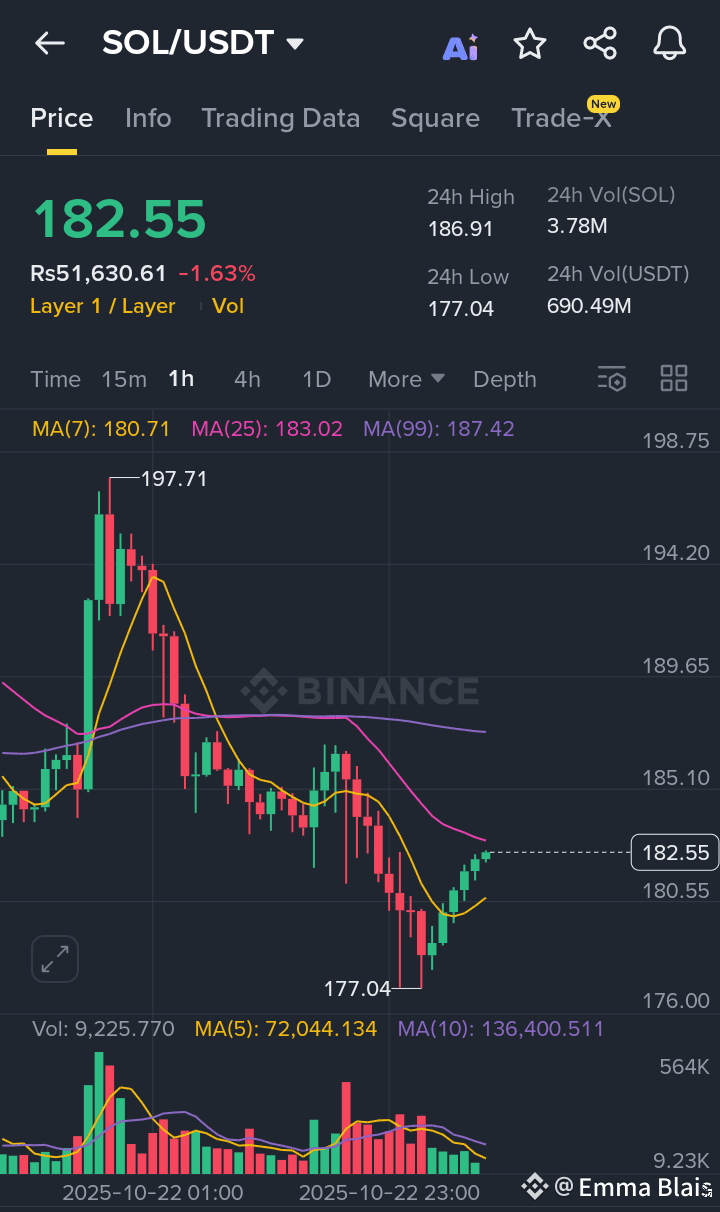Screen dimensions: 720x1212
Task: Switch to the Depth chart view
Action: 505,379
